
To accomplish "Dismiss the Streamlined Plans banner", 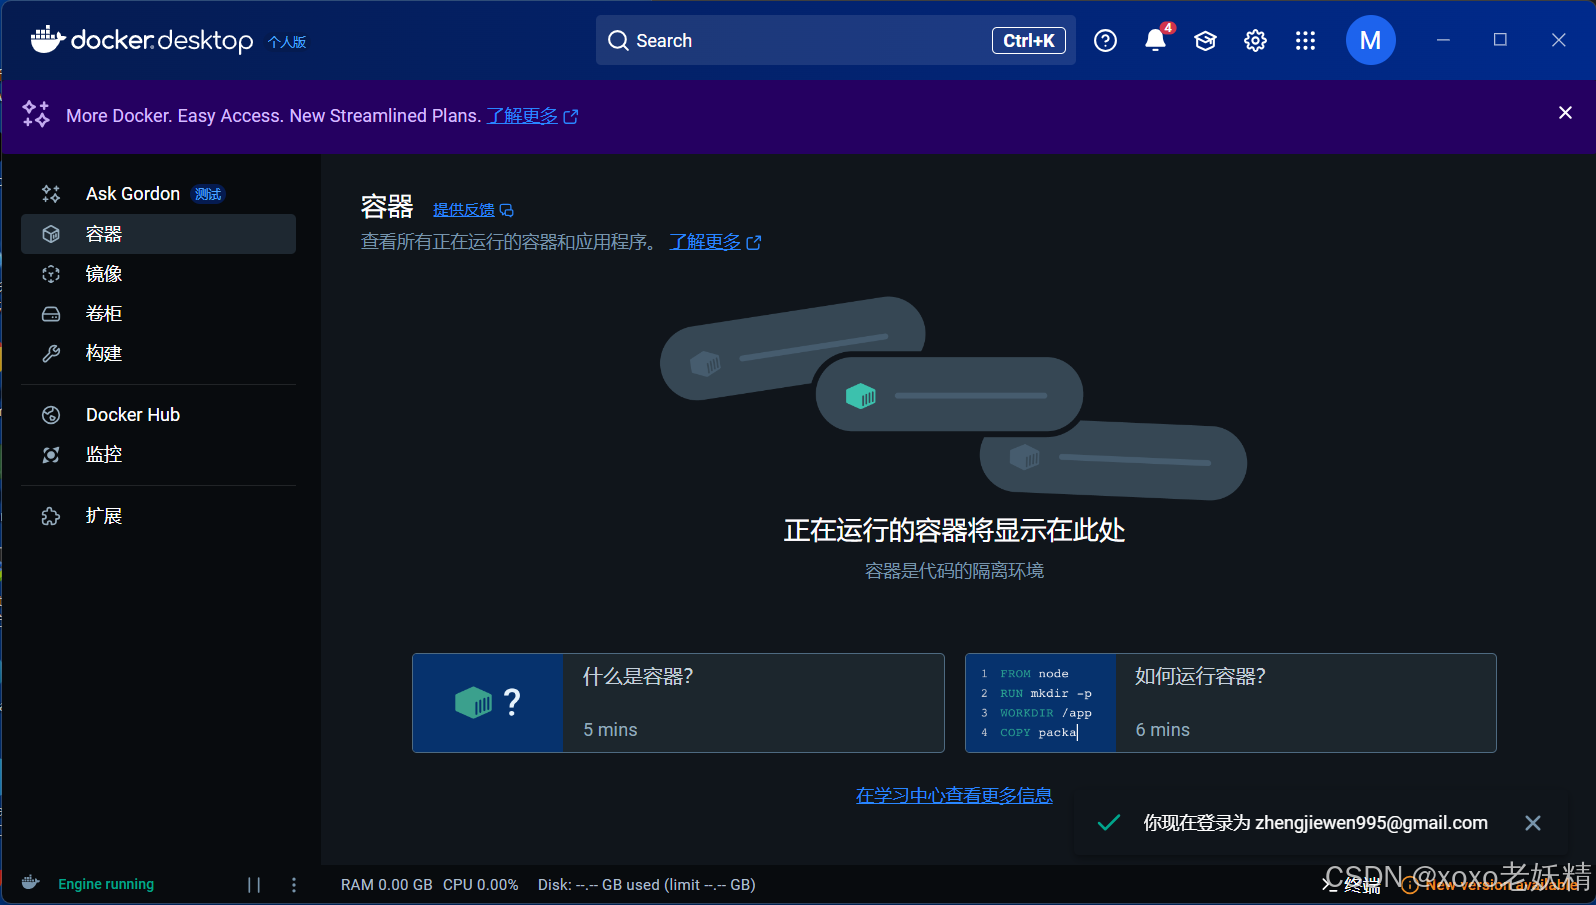I will (1565, 113).
